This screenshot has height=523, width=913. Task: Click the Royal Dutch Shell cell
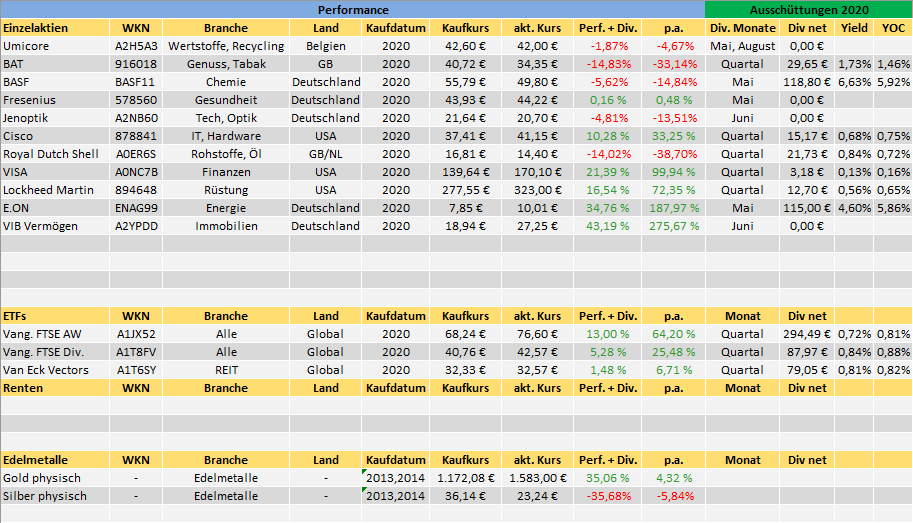pos(55,154)
